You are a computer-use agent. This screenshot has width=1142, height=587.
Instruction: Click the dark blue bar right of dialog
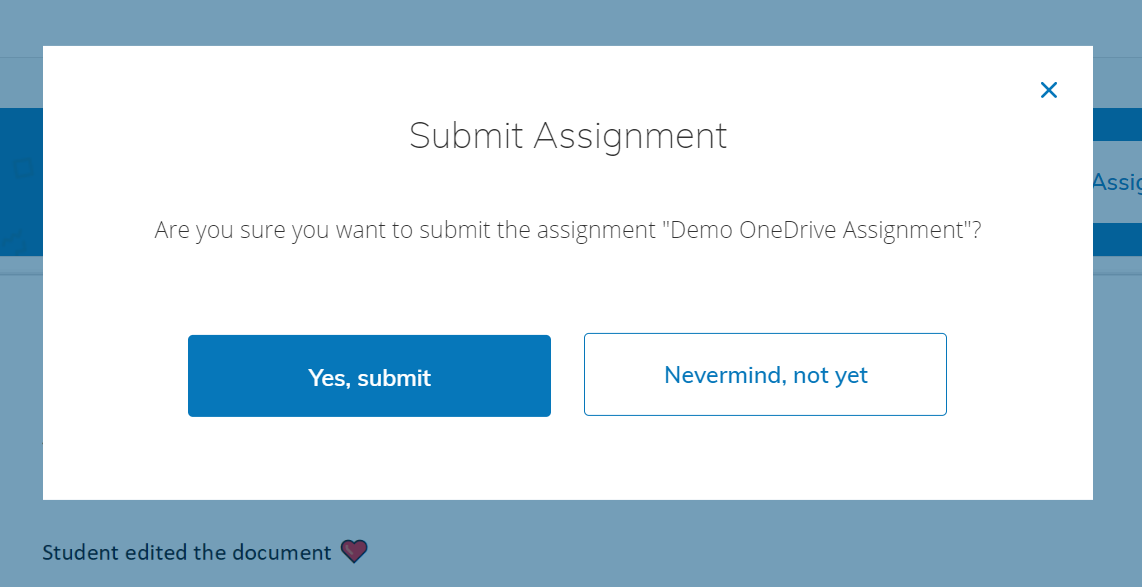(1117, 123)
